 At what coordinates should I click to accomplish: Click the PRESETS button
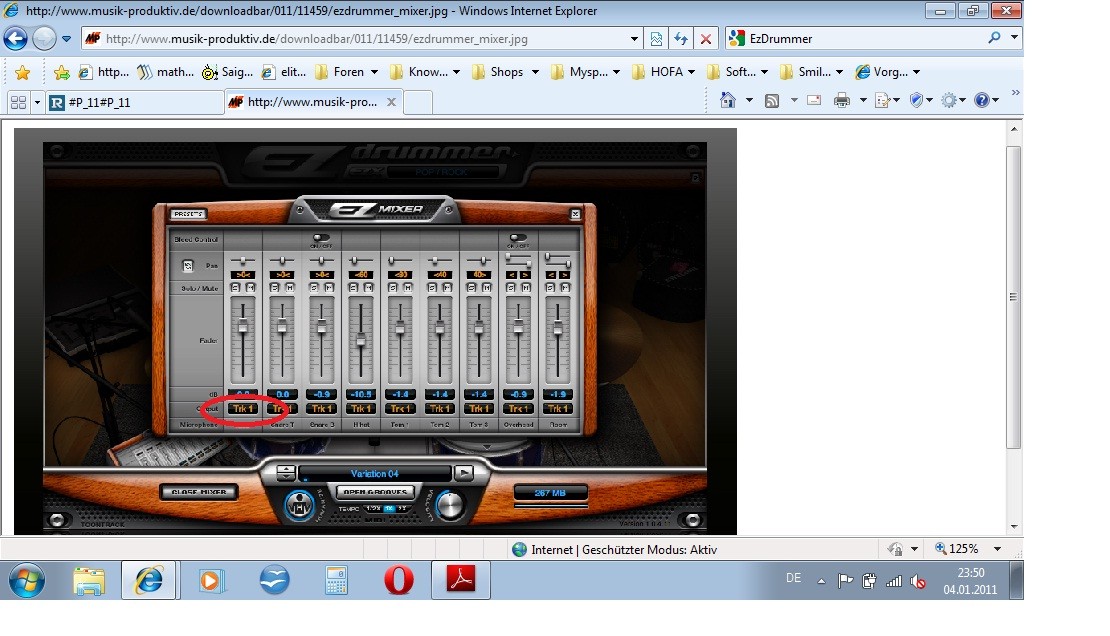click(x=188, y=214)
